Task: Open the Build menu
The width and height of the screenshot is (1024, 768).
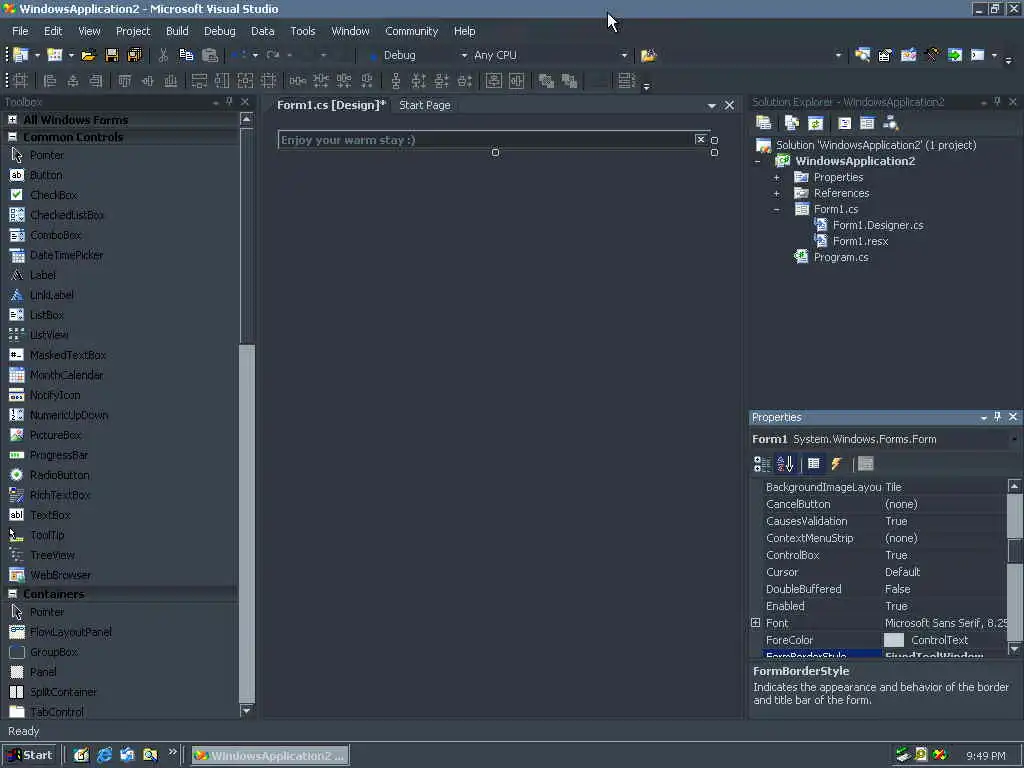Action: coord(177,31)
